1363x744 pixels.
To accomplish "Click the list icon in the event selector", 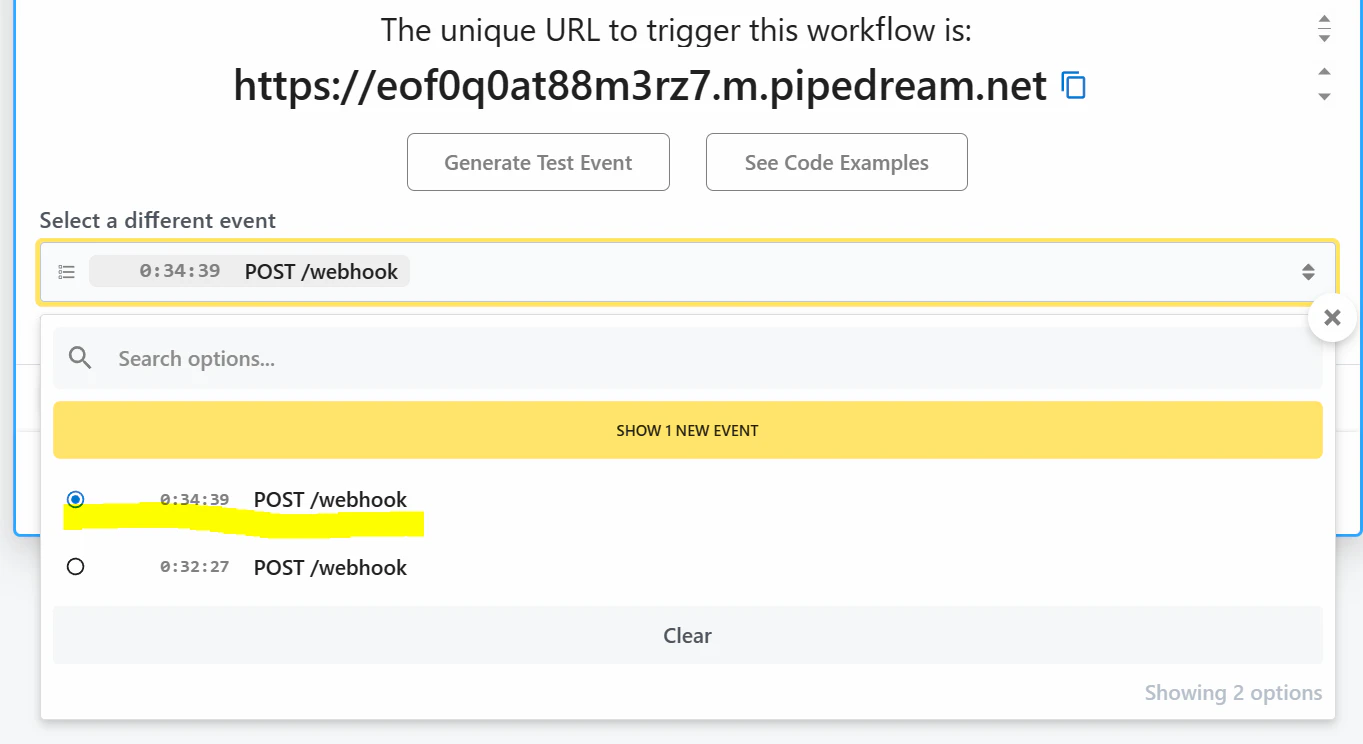I will tap(67, 272).
